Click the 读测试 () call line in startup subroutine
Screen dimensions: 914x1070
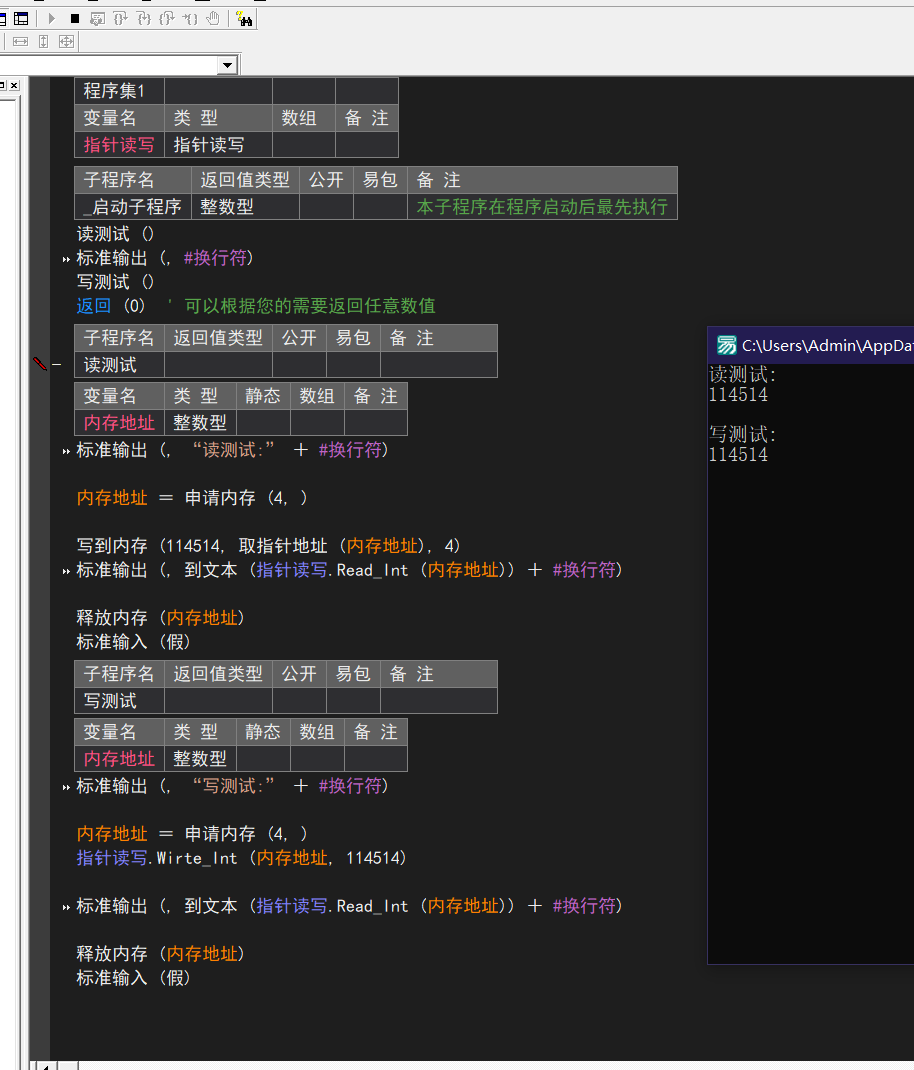pyautogui.click(x=115, y=234)
